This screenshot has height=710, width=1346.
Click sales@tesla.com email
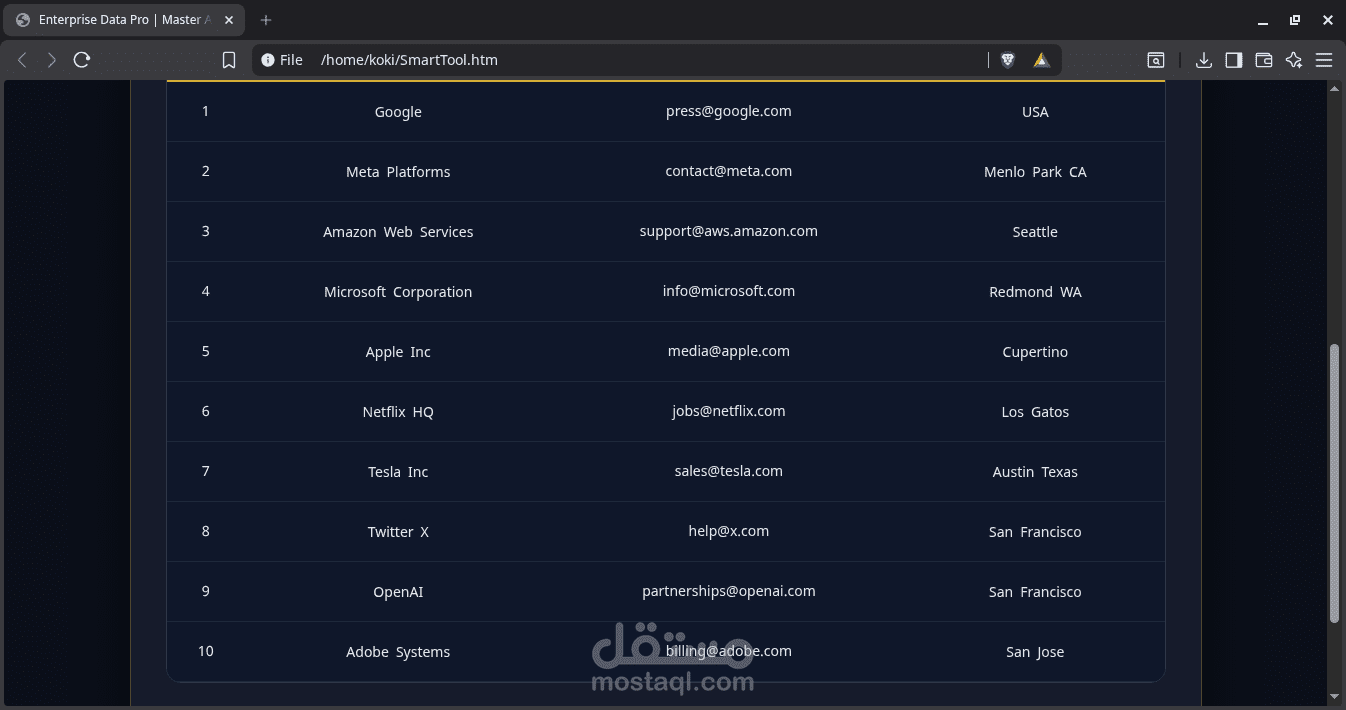728,471
